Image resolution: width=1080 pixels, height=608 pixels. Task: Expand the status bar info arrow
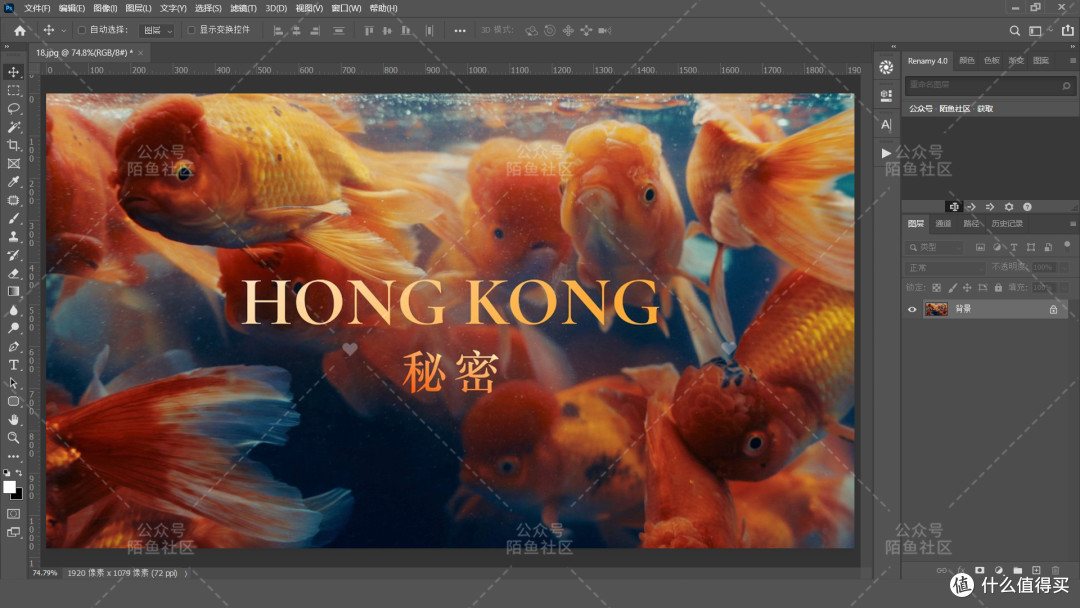click(186, 573)
